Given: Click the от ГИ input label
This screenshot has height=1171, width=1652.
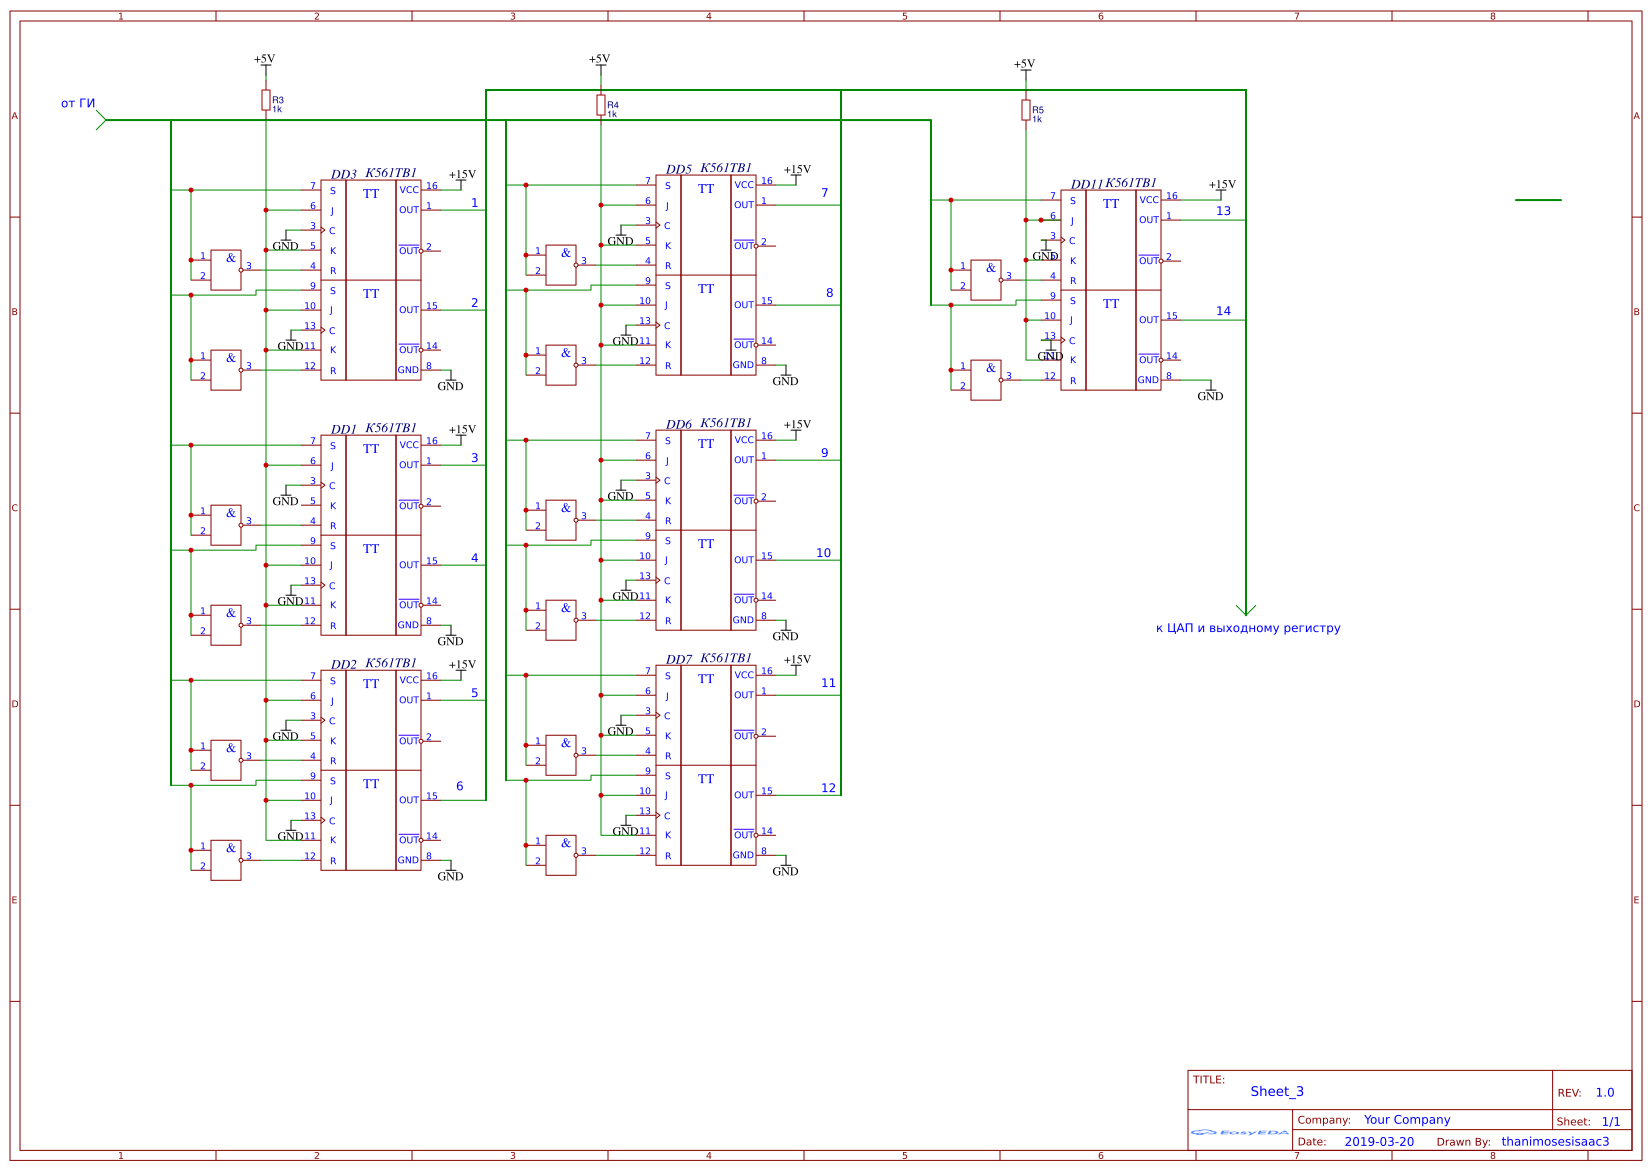Looking at the screenshot, I should (79, 101).
